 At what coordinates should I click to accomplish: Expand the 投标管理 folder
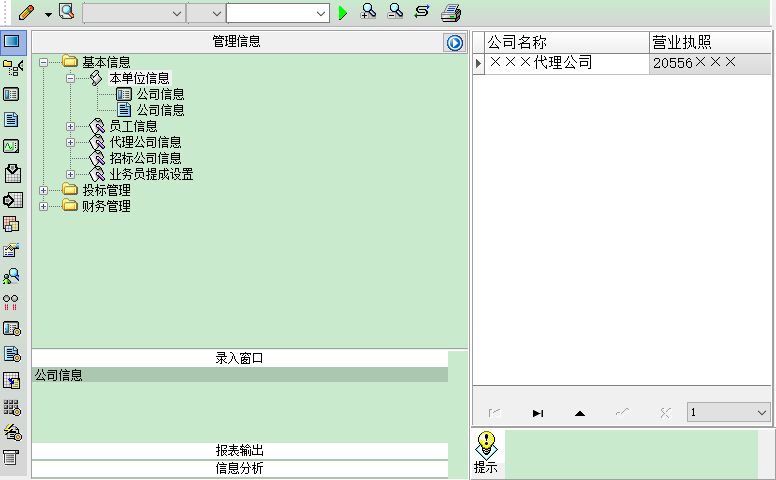tap(44, 191)
